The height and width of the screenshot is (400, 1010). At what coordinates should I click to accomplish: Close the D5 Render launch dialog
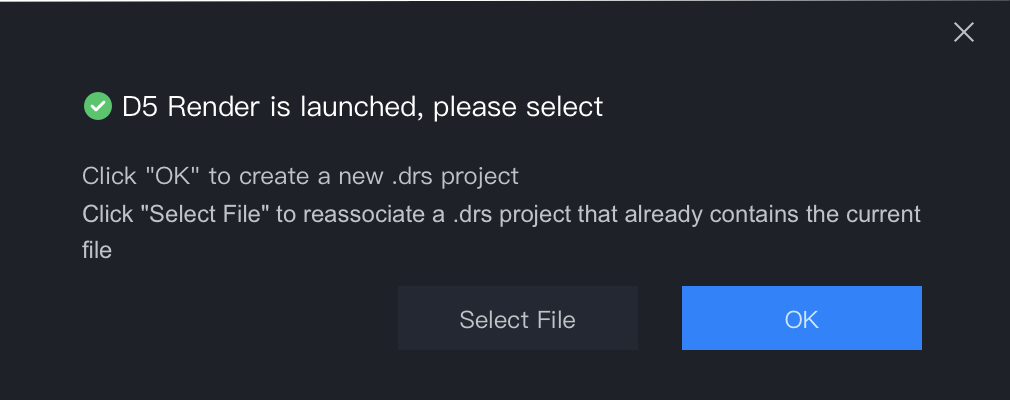tap(964, 32)
